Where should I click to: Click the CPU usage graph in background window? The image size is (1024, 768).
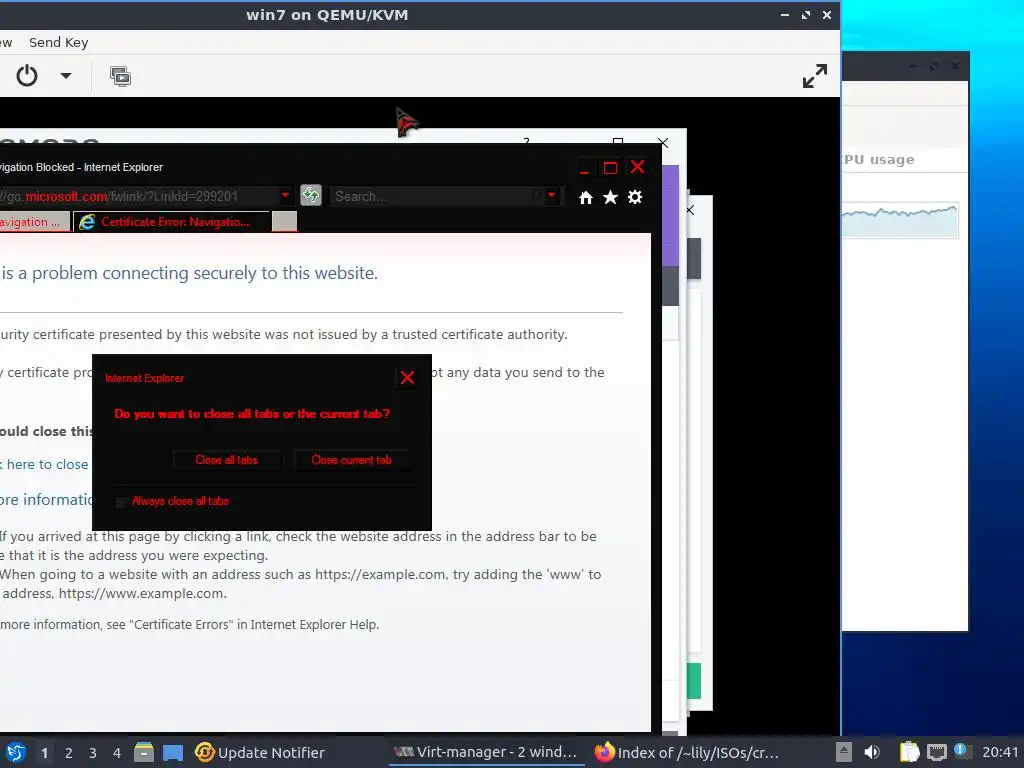pos(900,220)
